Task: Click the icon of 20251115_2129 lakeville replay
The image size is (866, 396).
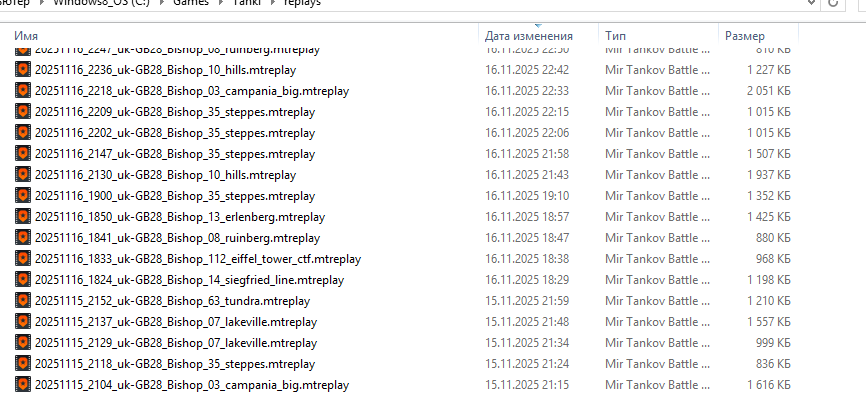Action: (x=23, y=342)
